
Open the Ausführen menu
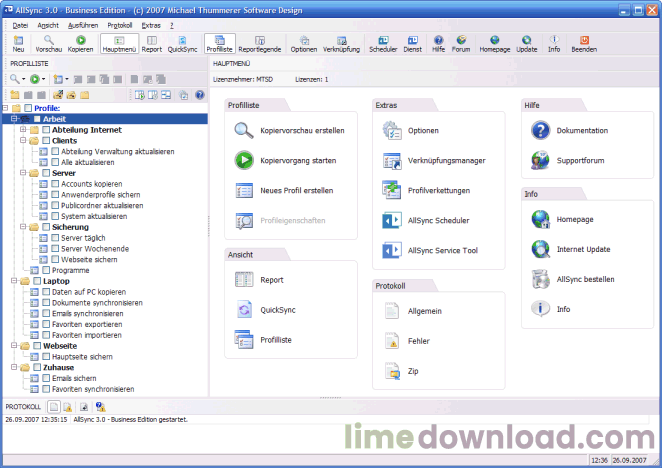coord(82,24)
